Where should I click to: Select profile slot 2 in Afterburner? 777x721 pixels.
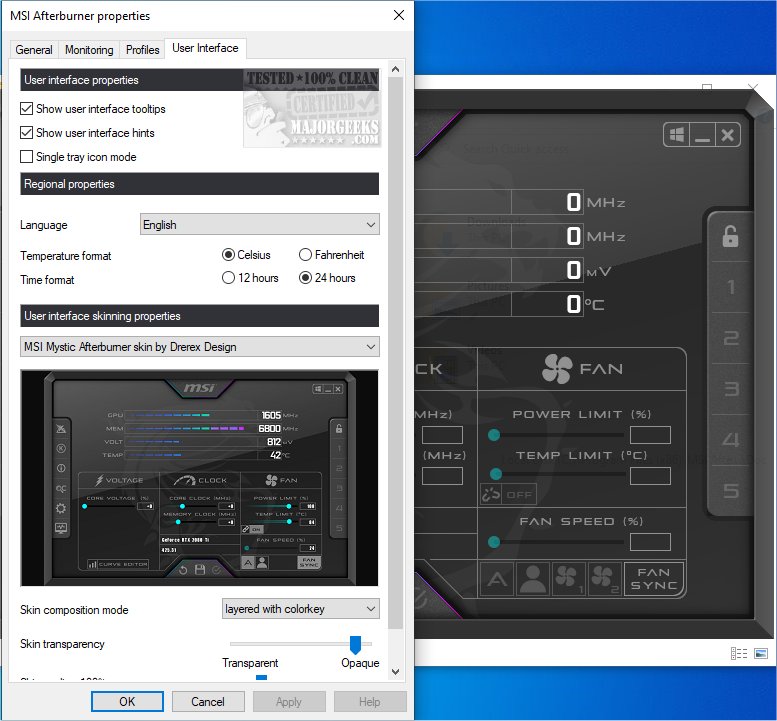731,338
